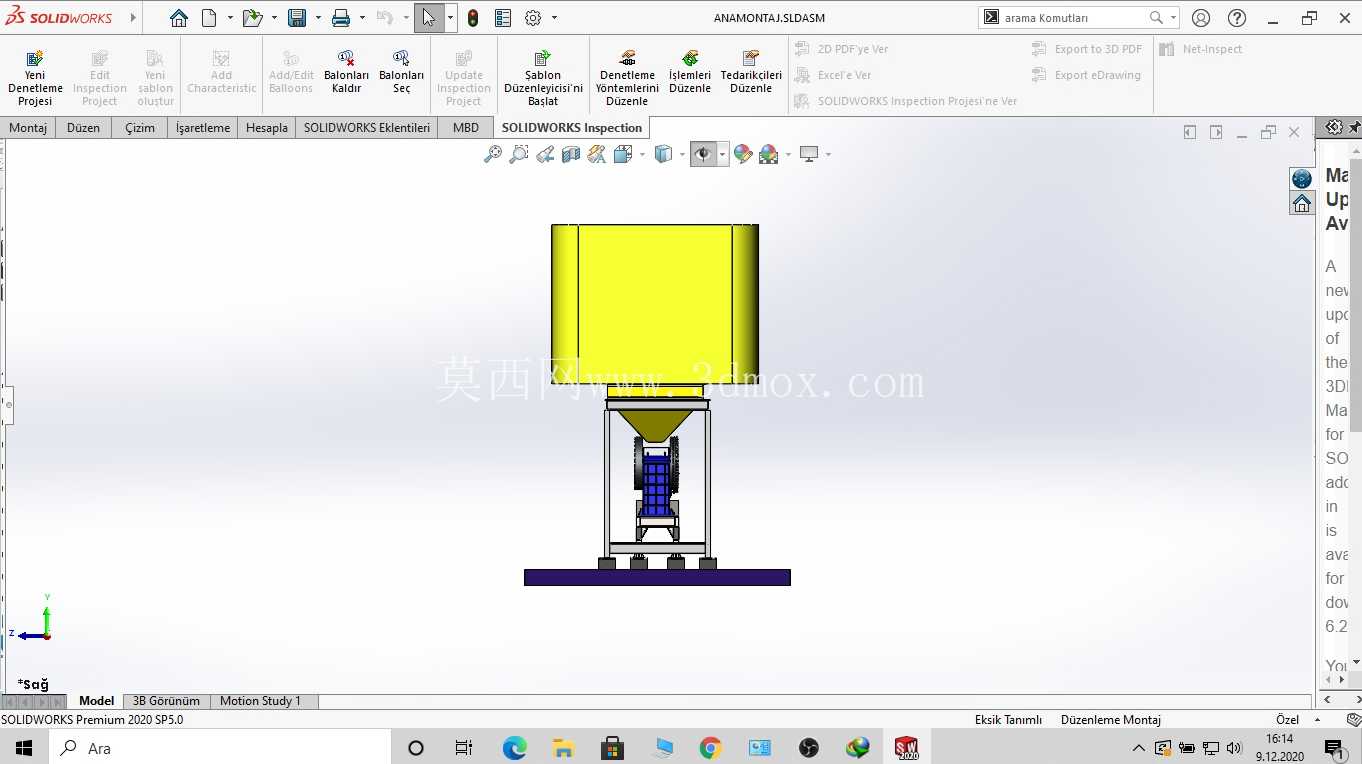Create a new document with the New icon
Viewport: 1362px width, 764px height.
pyautogui.click(x=209, y=18)
